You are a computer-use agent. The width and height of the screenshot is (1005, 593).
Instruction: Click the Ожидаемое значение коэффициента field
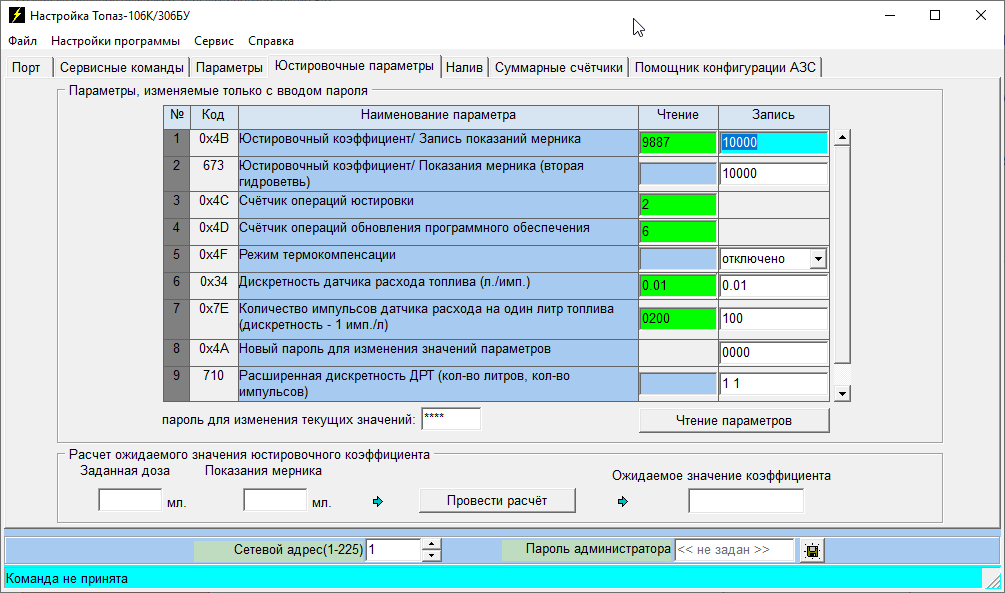746,501
